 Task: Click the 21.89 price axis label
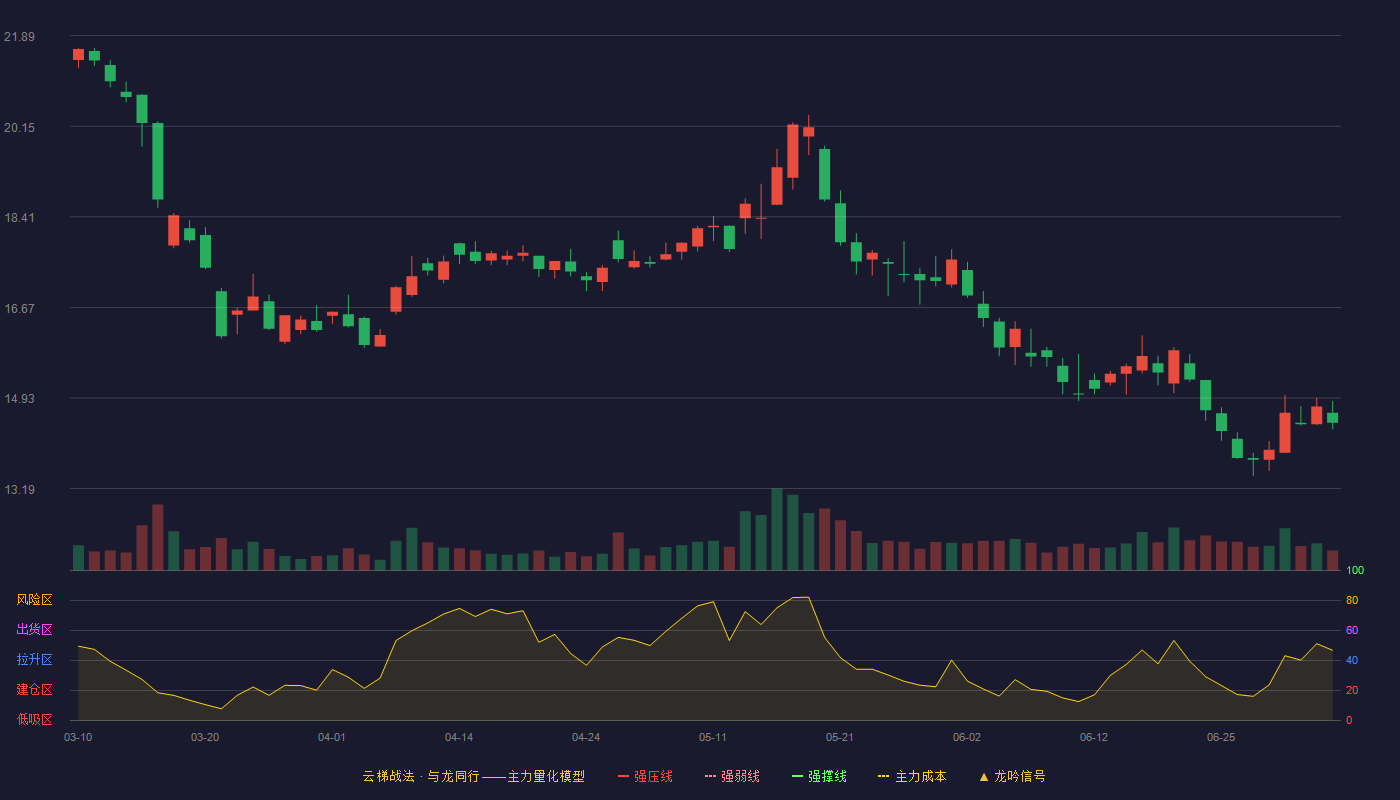coord(19,37)
